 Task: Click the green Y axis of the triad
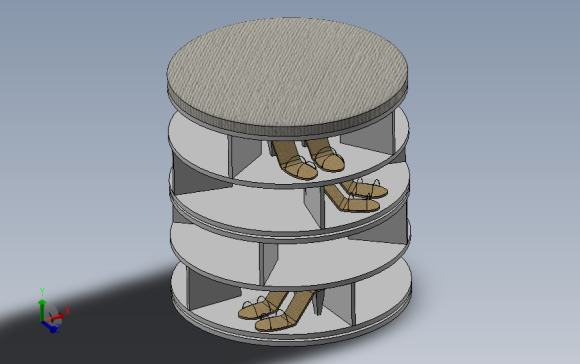click(x=42, y=310)
